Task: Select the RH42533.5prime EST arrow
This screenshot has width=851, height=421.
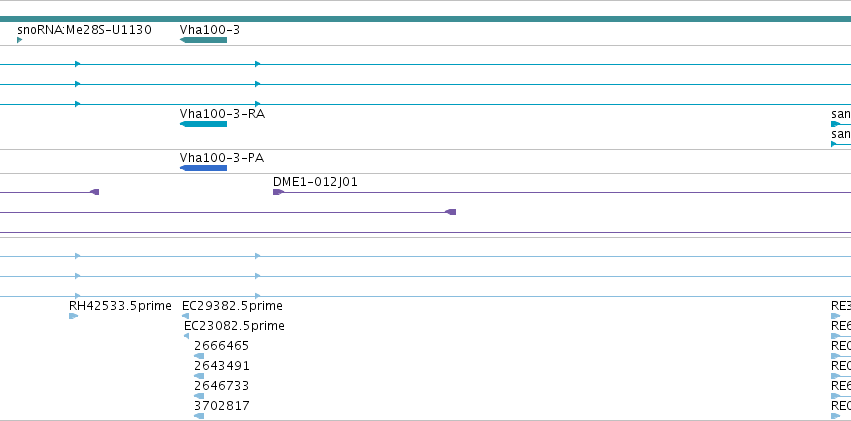Action: tap(73, 316)
